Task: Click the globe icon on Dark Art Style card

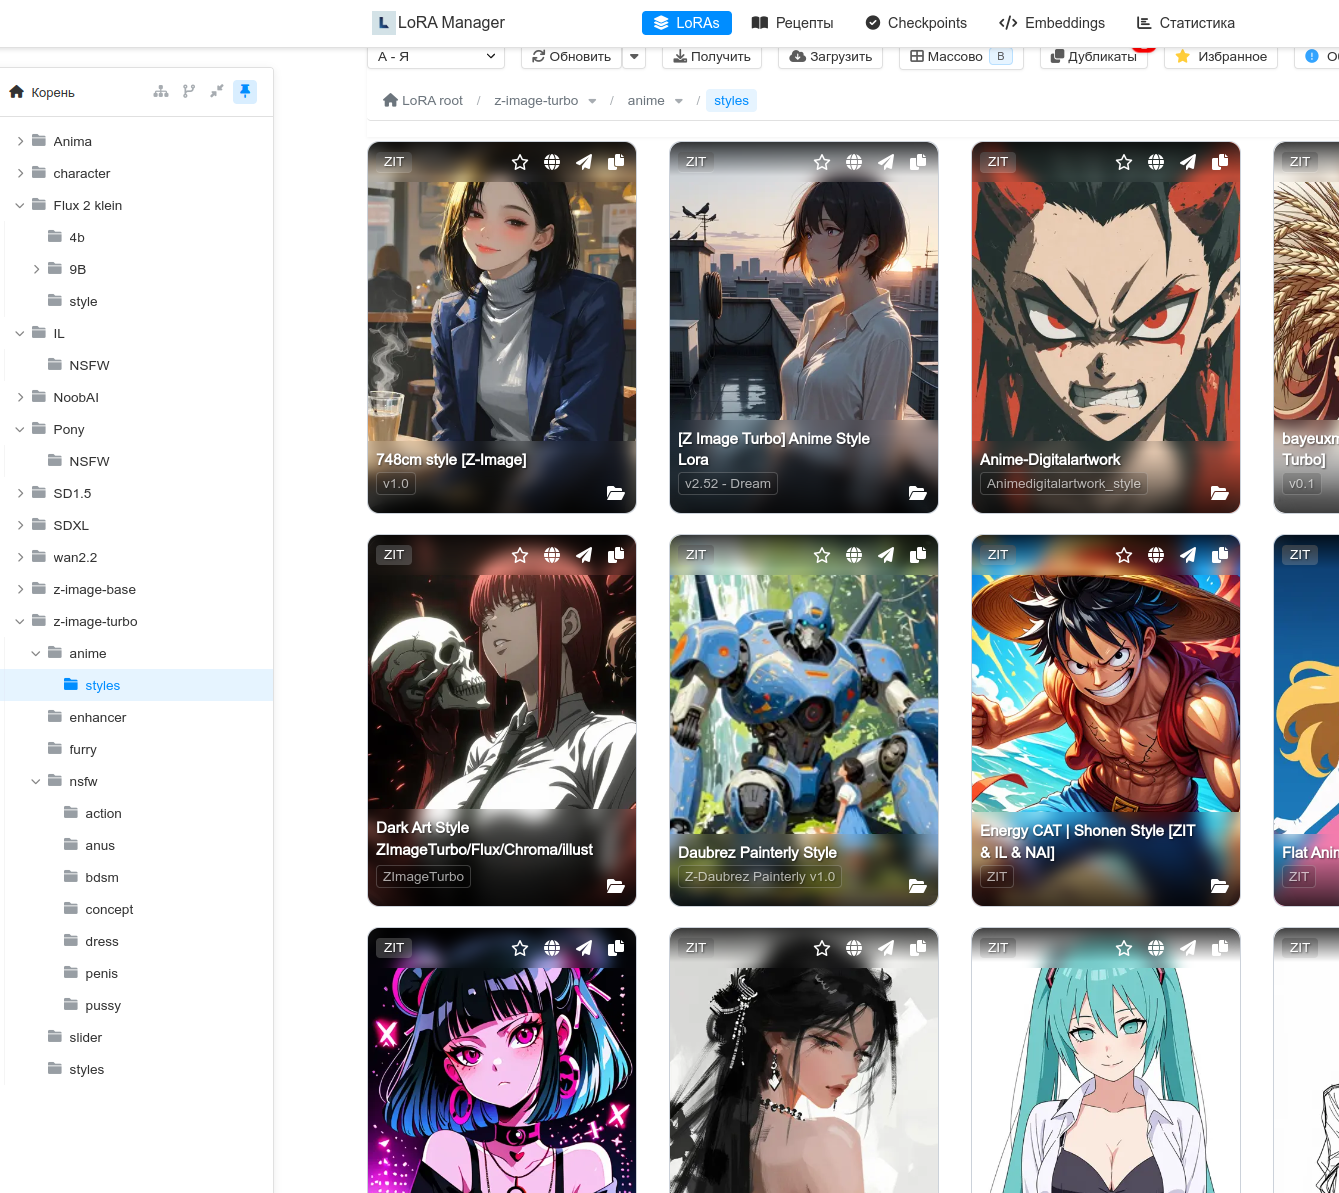Action: point(552,555)
